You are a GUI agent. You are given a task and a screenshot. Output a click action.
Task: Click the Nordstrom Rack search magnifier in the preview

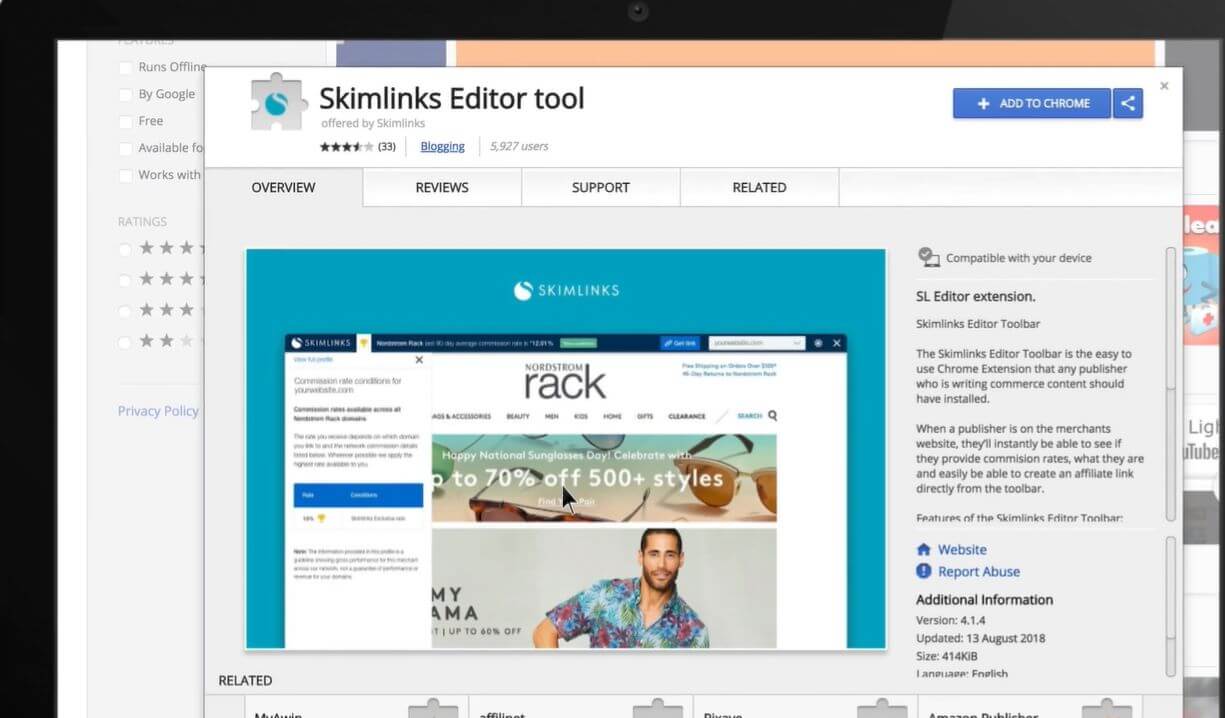(x=773, y=416)
